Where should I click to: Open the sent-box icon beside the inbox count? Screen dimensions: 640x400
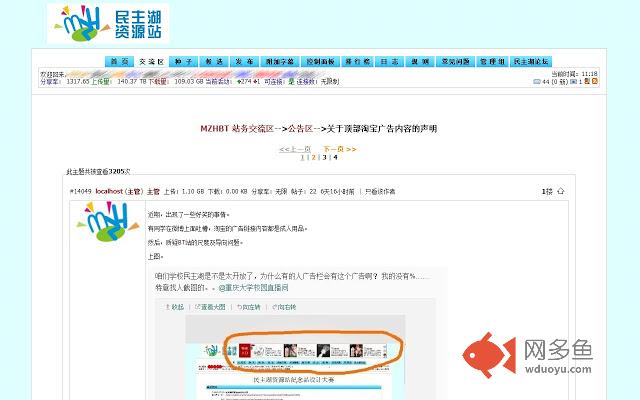(573, 82)
